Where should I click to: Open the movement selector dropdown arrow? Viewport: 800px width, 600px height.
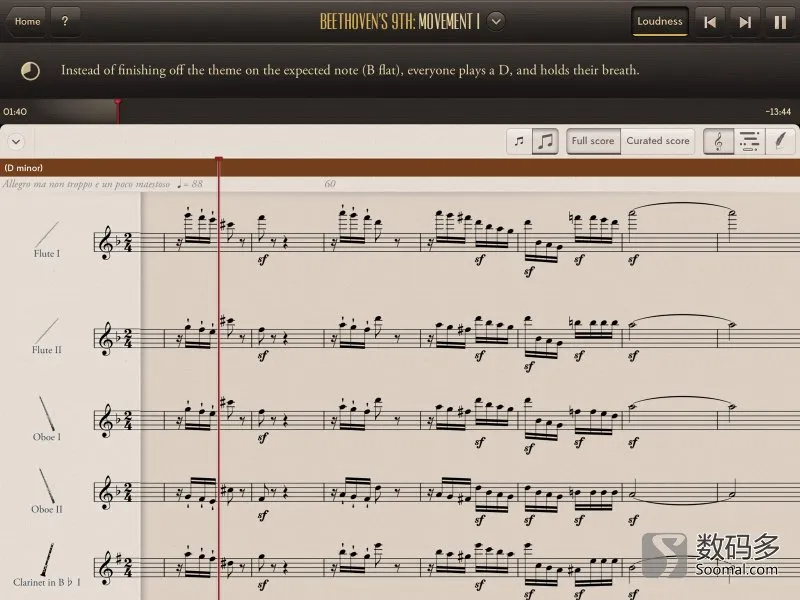click(496, 21)
